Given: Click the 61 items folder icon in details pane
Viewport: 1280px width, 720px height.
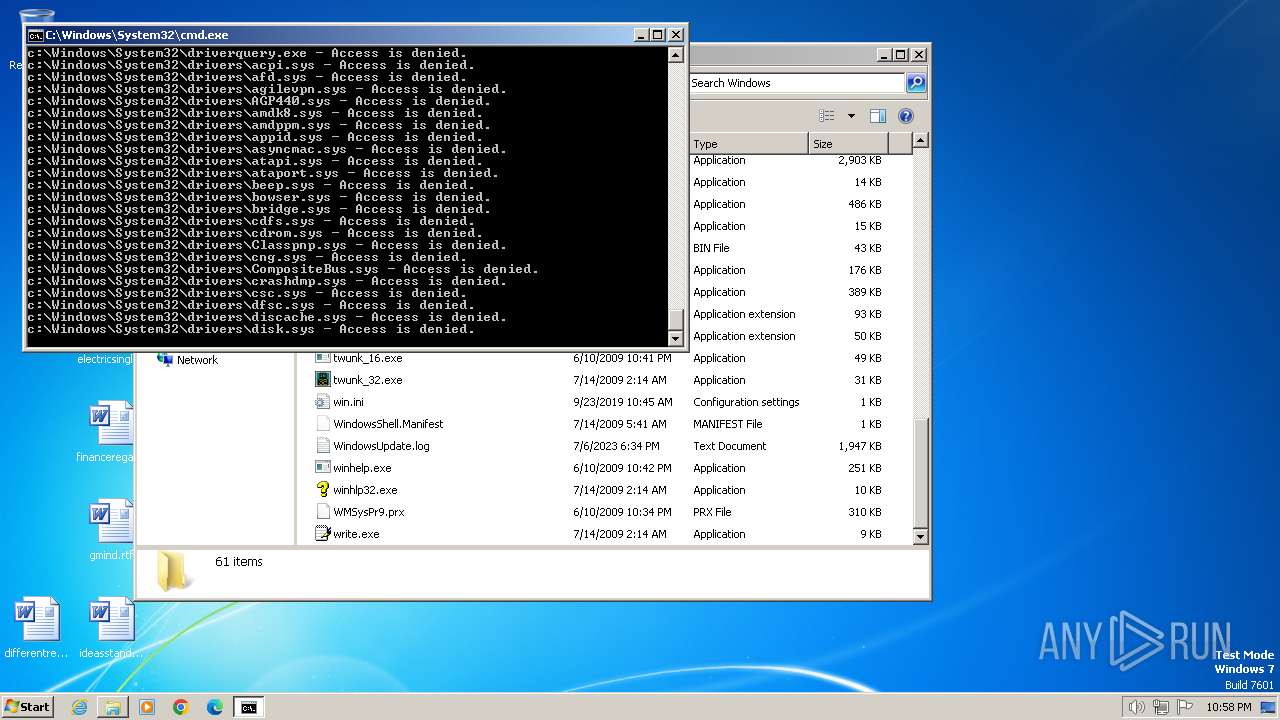Looking at the screenshot, I should [x=175, y=569].
